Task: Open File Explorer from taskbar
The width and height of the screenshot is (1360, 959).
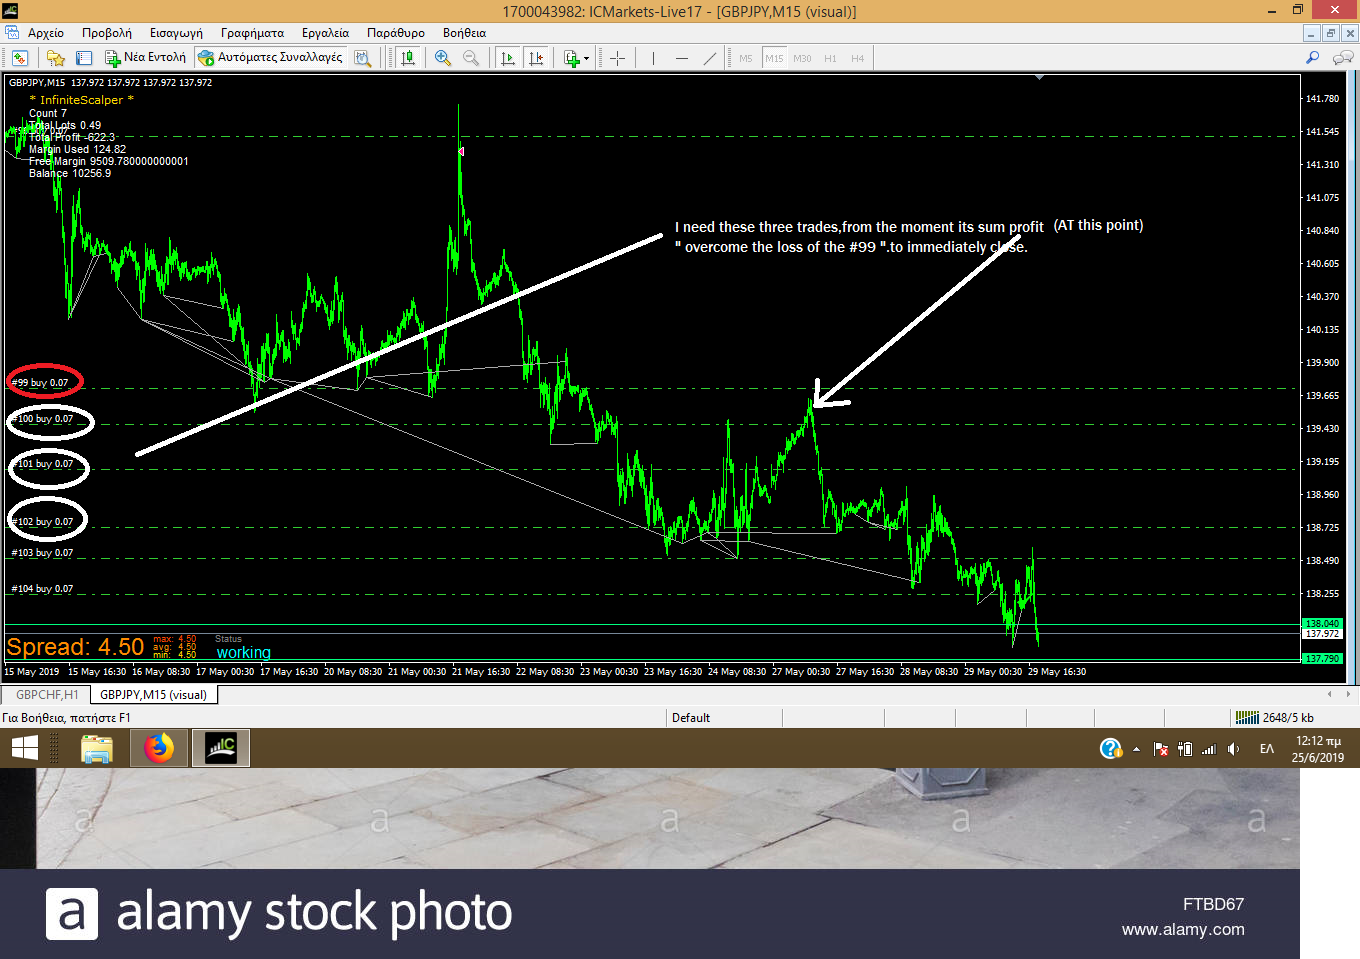Action: point(97,748)
